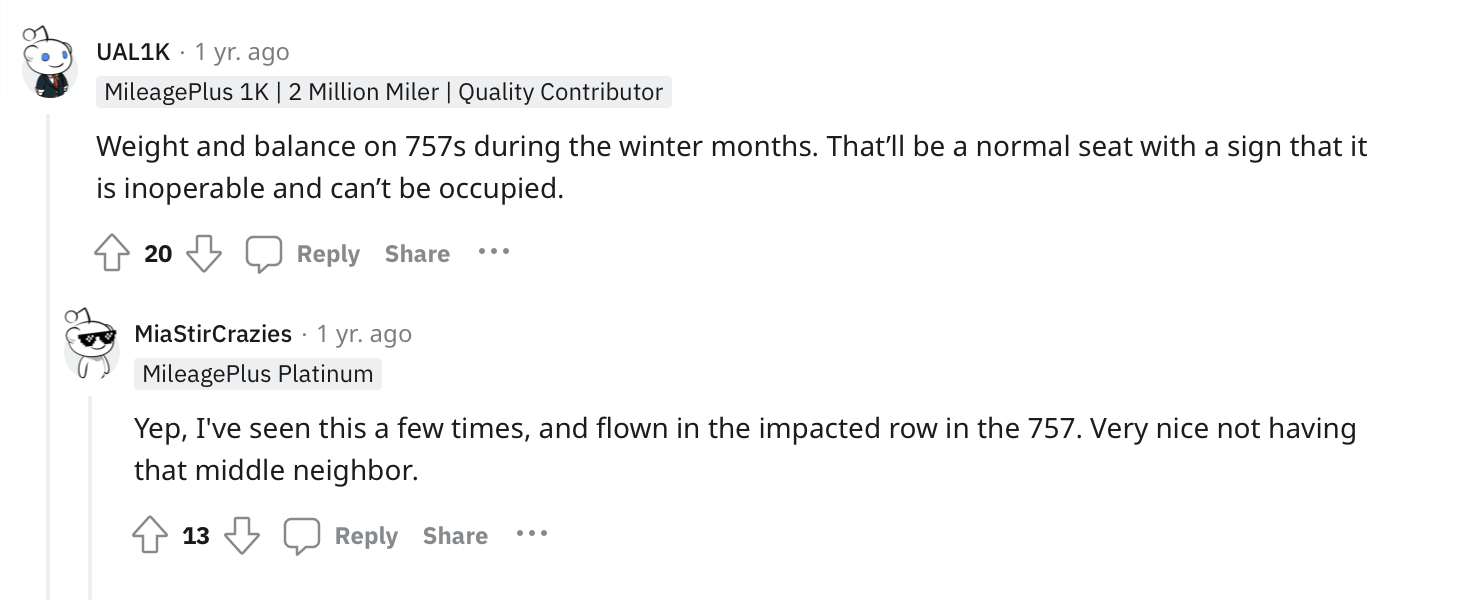1474x600 pixels.
Task: Upvote MiaStirCrazies' reply
Action: pos(149,536)
